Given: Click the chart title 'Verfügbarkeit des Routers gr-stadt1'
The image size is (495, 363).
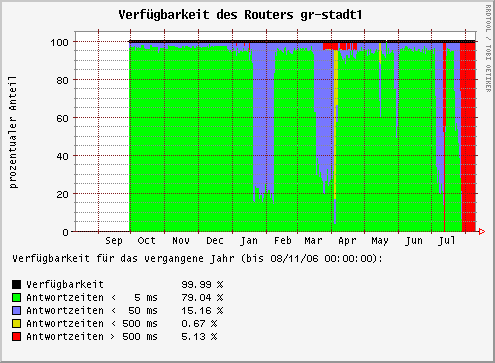Looking at the screenshot, I should (x=240, y=15).
